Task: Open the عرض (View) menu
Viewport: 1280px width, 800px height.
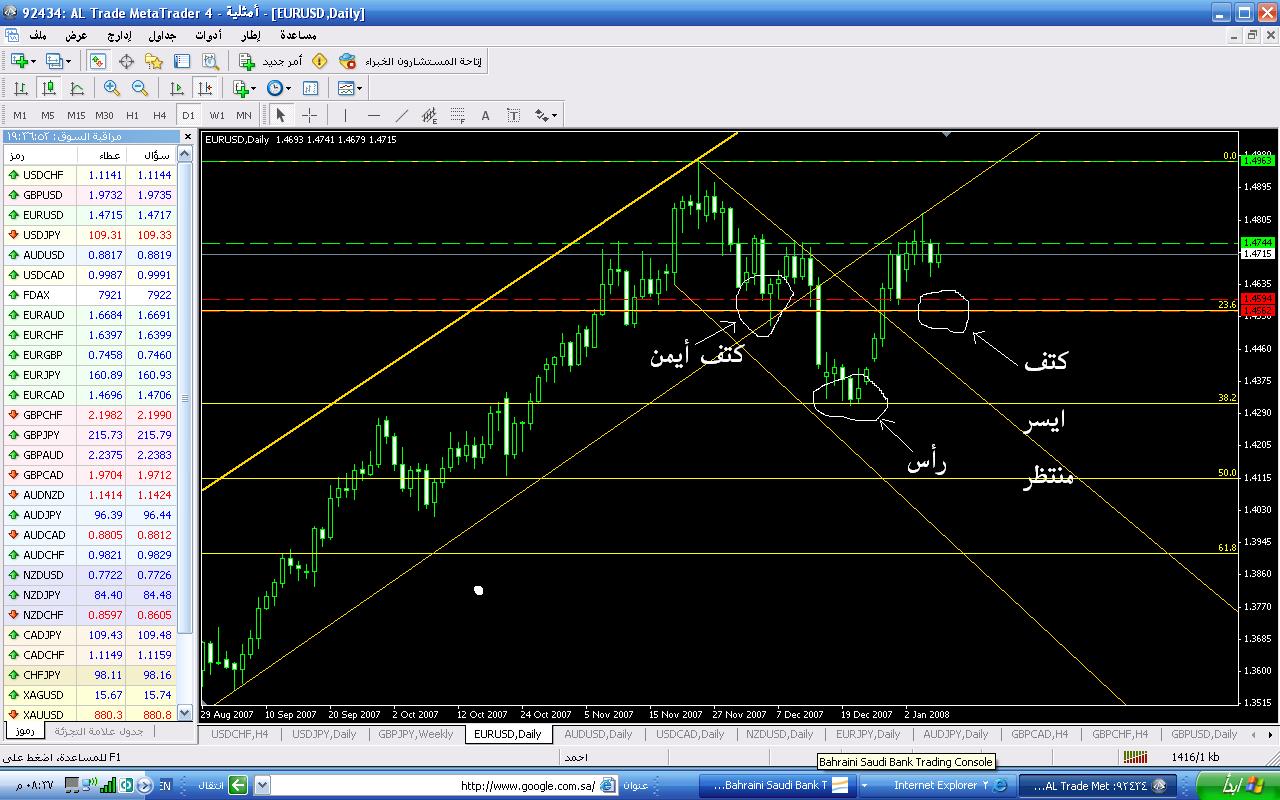Action: (77, 35)
